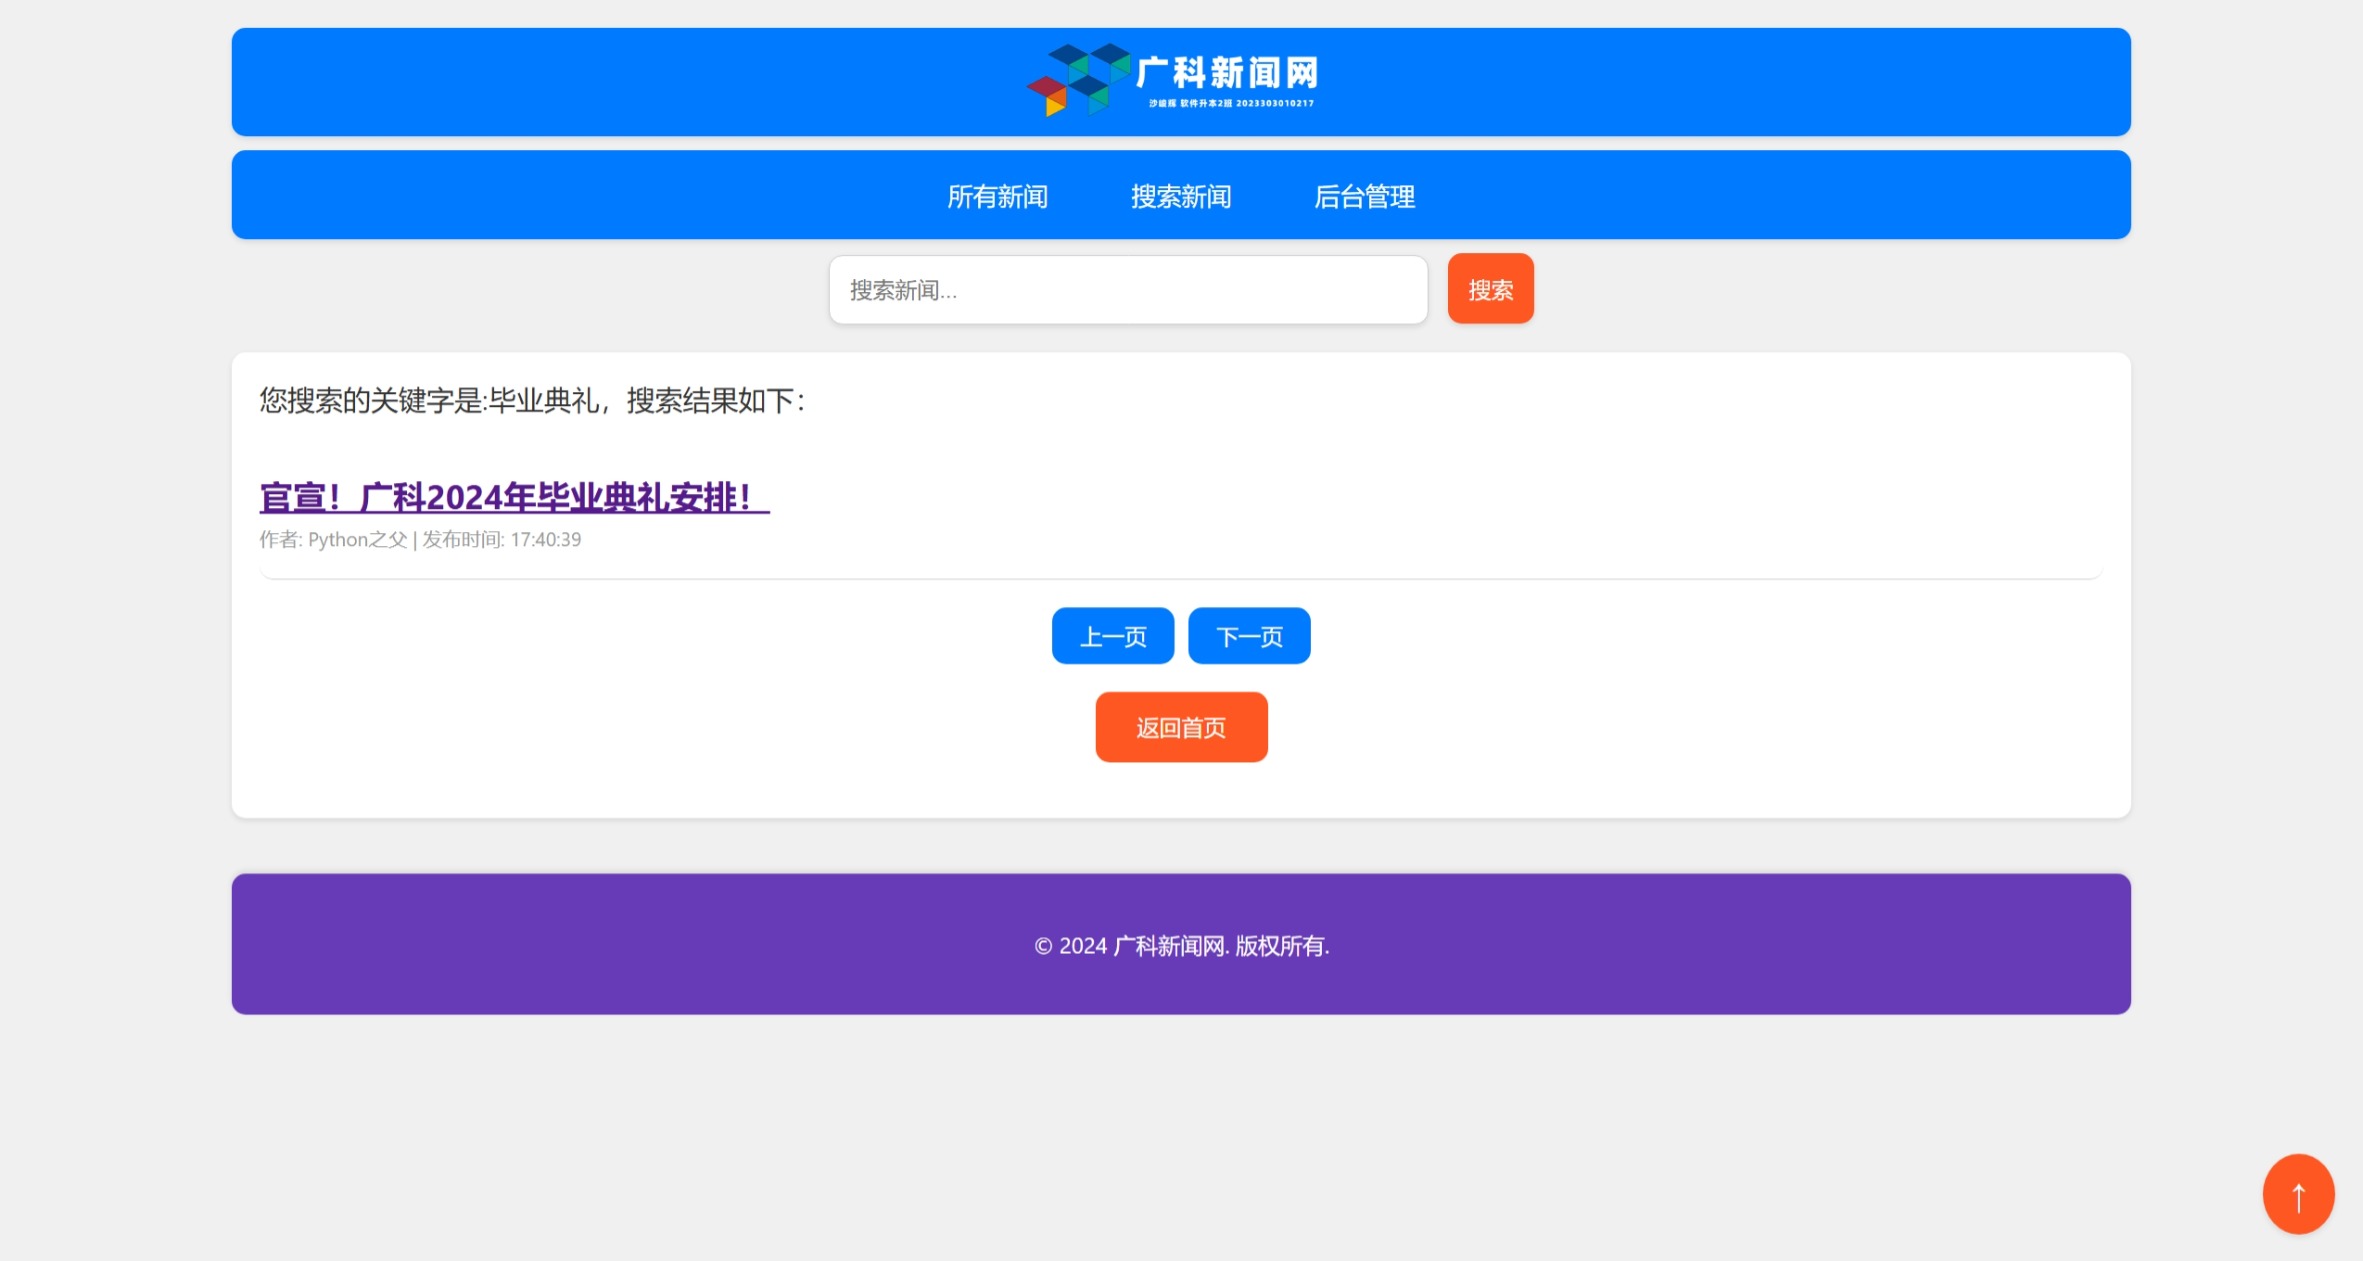Go to previous page with 上一页

(1112, 636)
